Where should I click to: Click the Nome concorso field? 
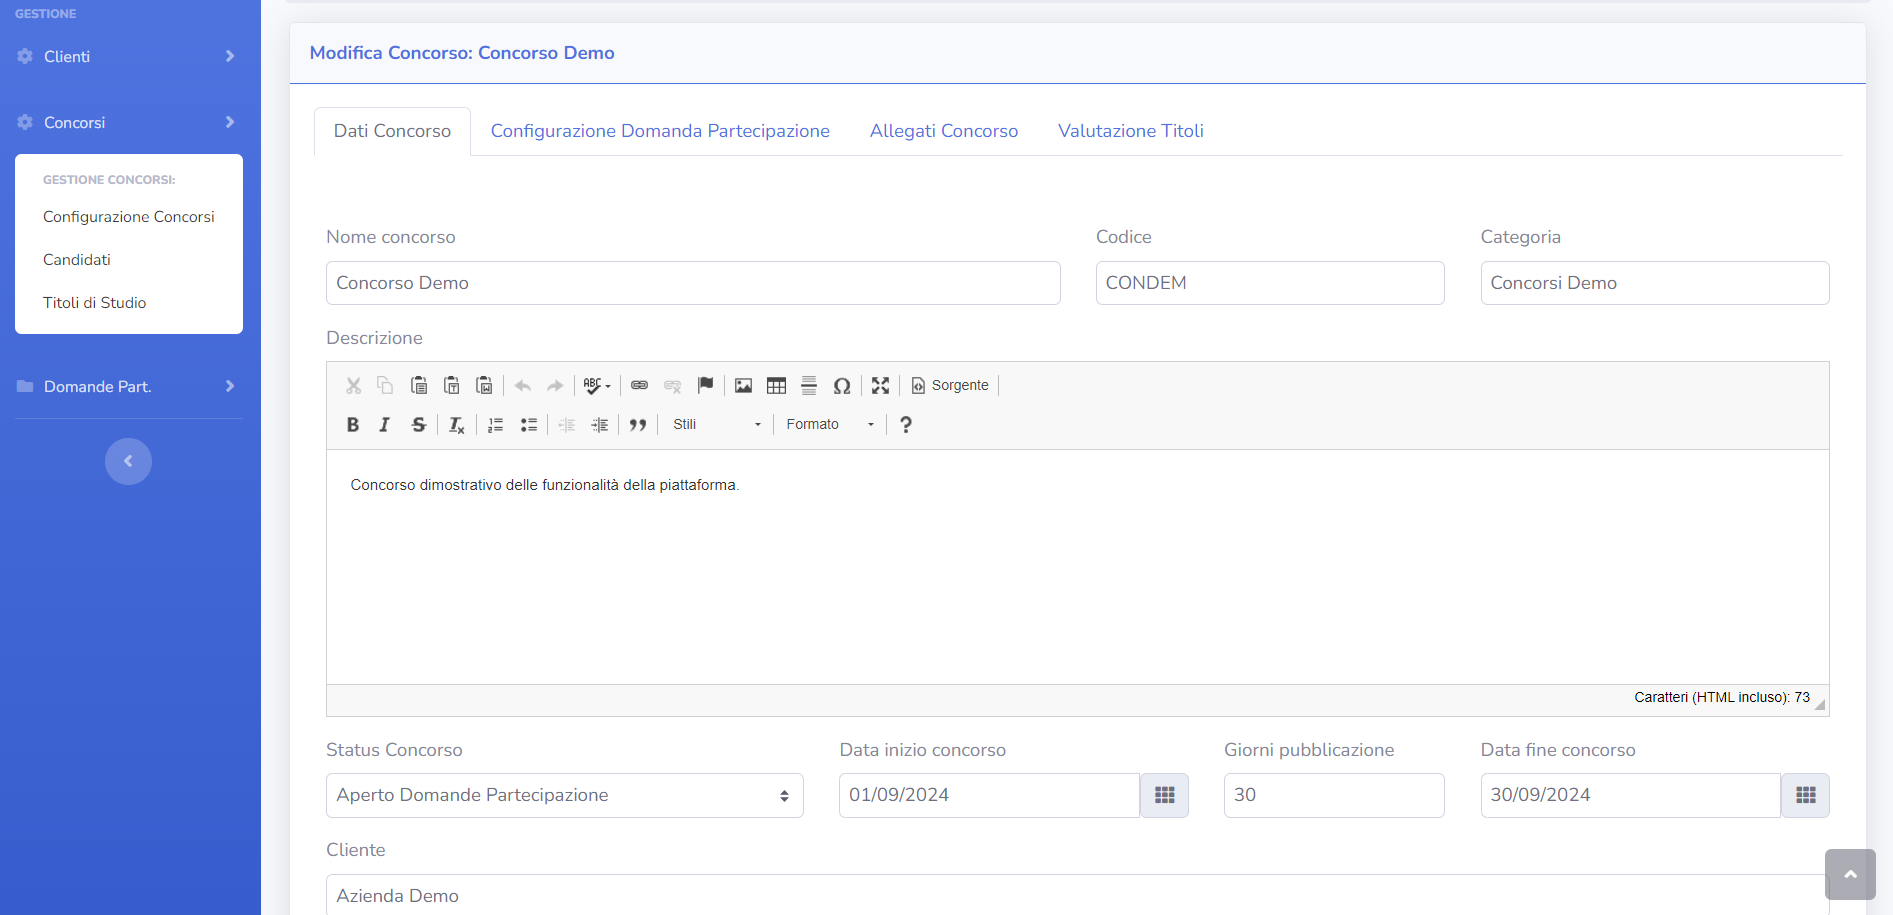[x=693, y=283]
